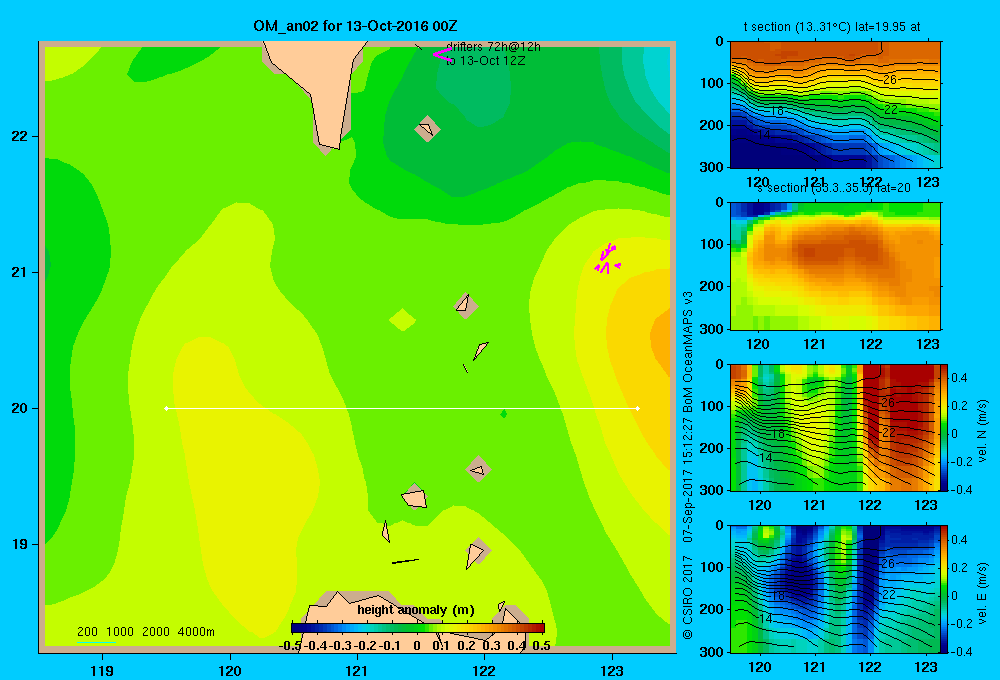Click the 'to 13-Oct 12Z' label
The height and width of the screenshot is (680, 1000).
coord(485,61)
